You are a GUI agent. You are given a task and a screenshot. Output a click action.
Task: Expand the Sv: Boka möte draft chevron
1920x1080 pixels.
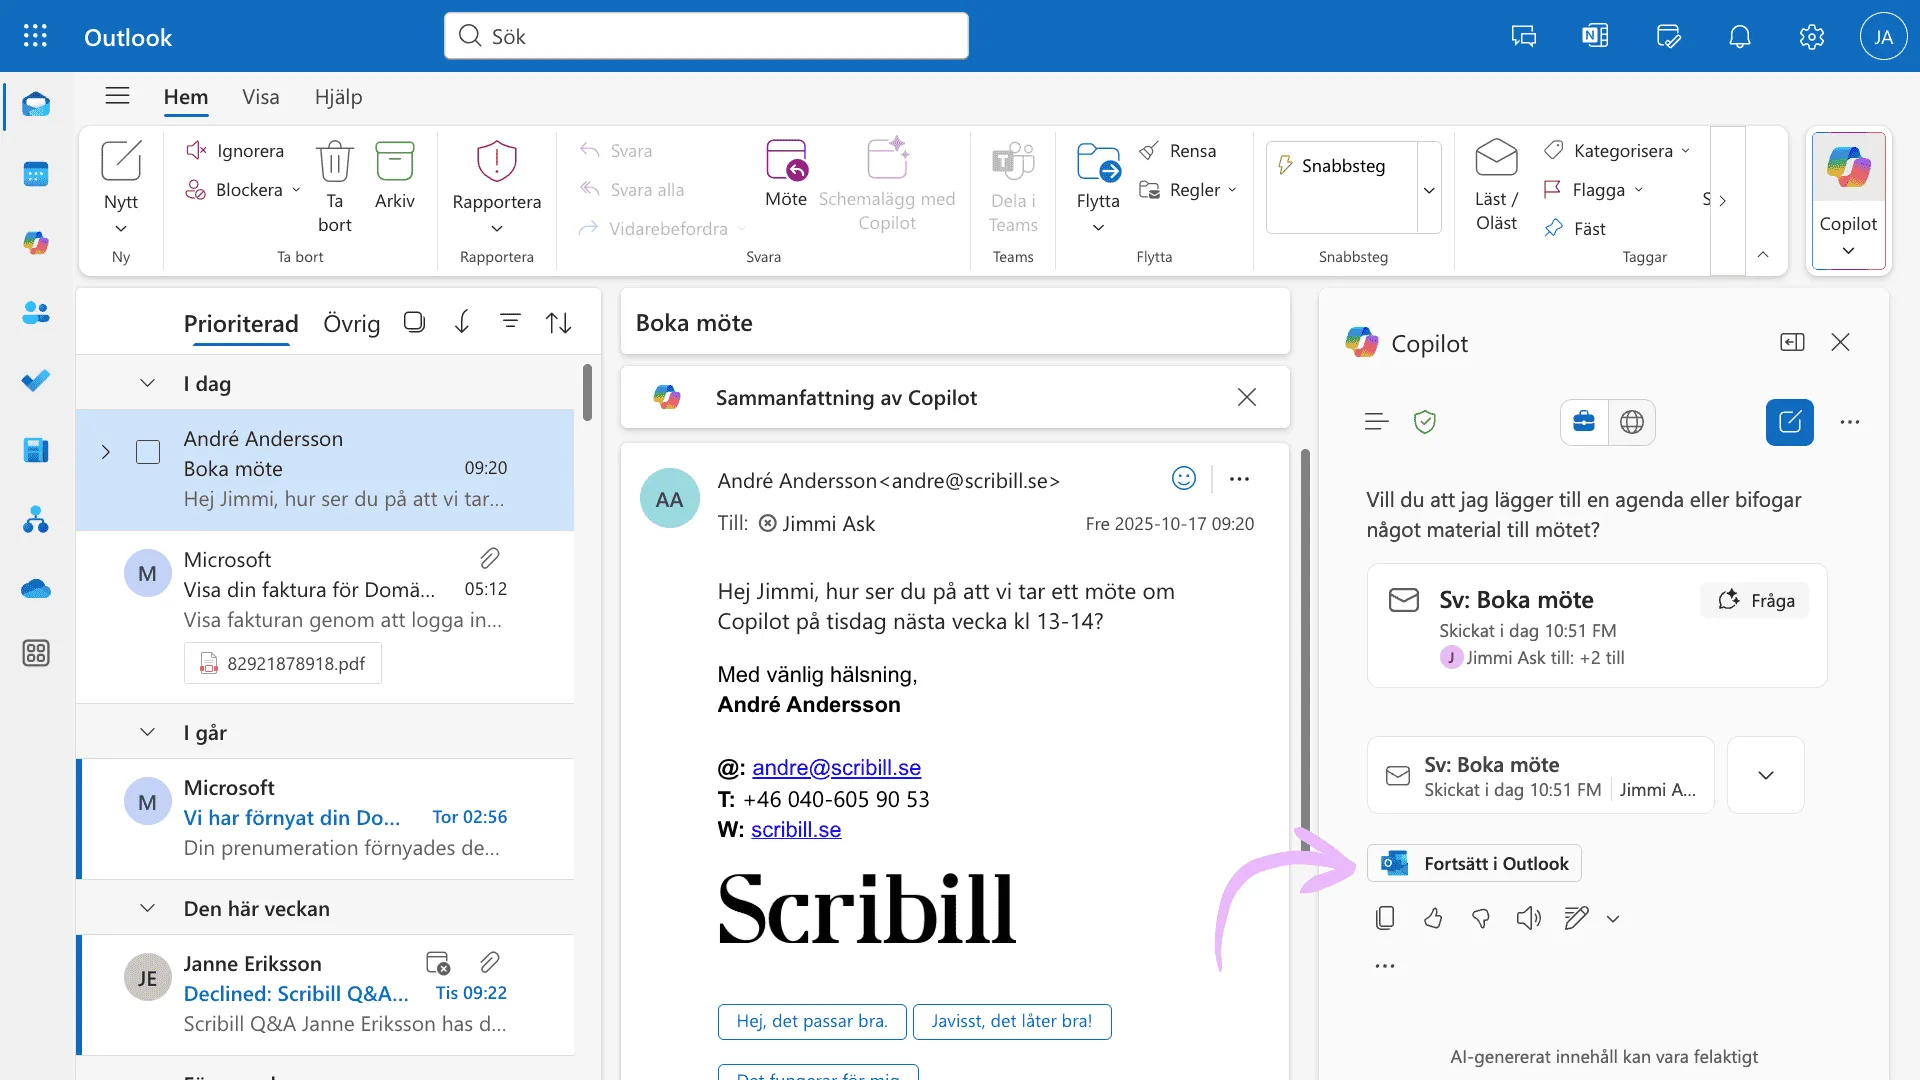(x=1766, y=775)
